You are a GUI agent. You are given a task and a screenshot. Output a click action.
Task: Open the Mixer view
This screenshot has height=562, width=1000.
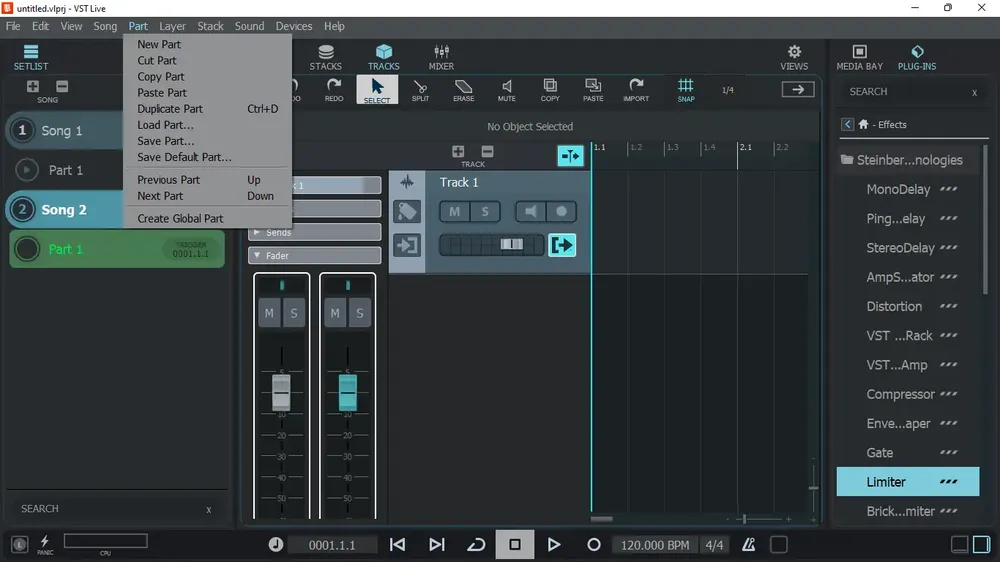pos(441,57)
